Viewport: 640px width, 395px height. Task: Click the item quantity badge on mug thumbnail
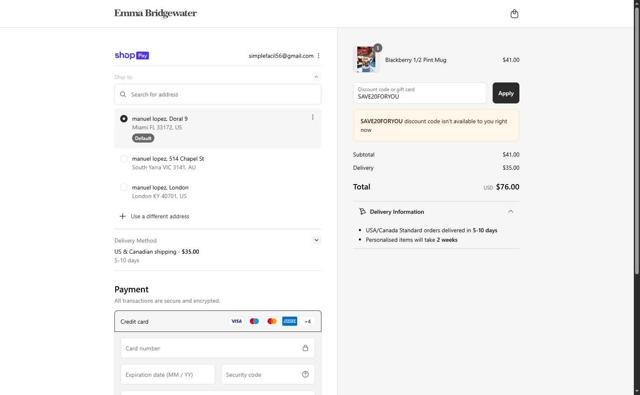(378, 48)
